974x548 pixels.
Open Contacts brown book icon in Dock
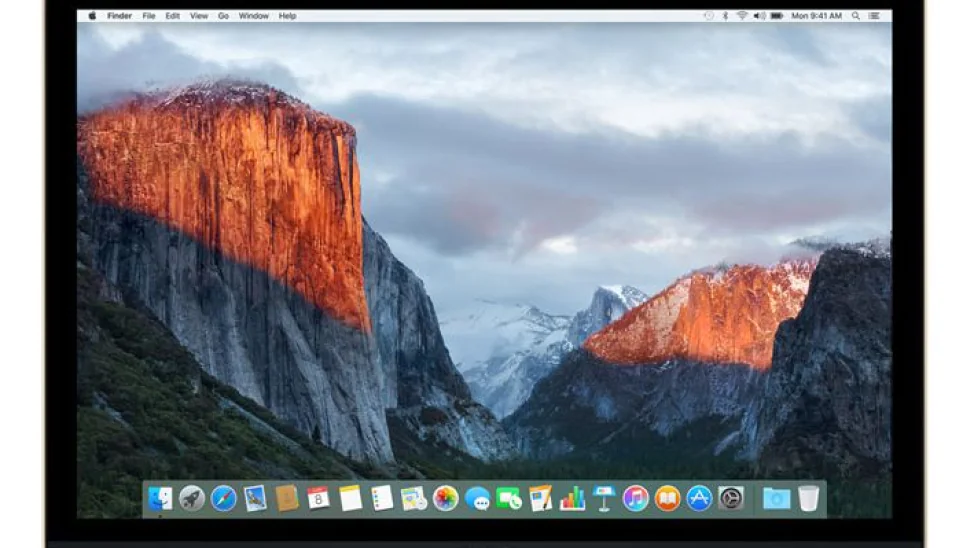coord(287,498)
